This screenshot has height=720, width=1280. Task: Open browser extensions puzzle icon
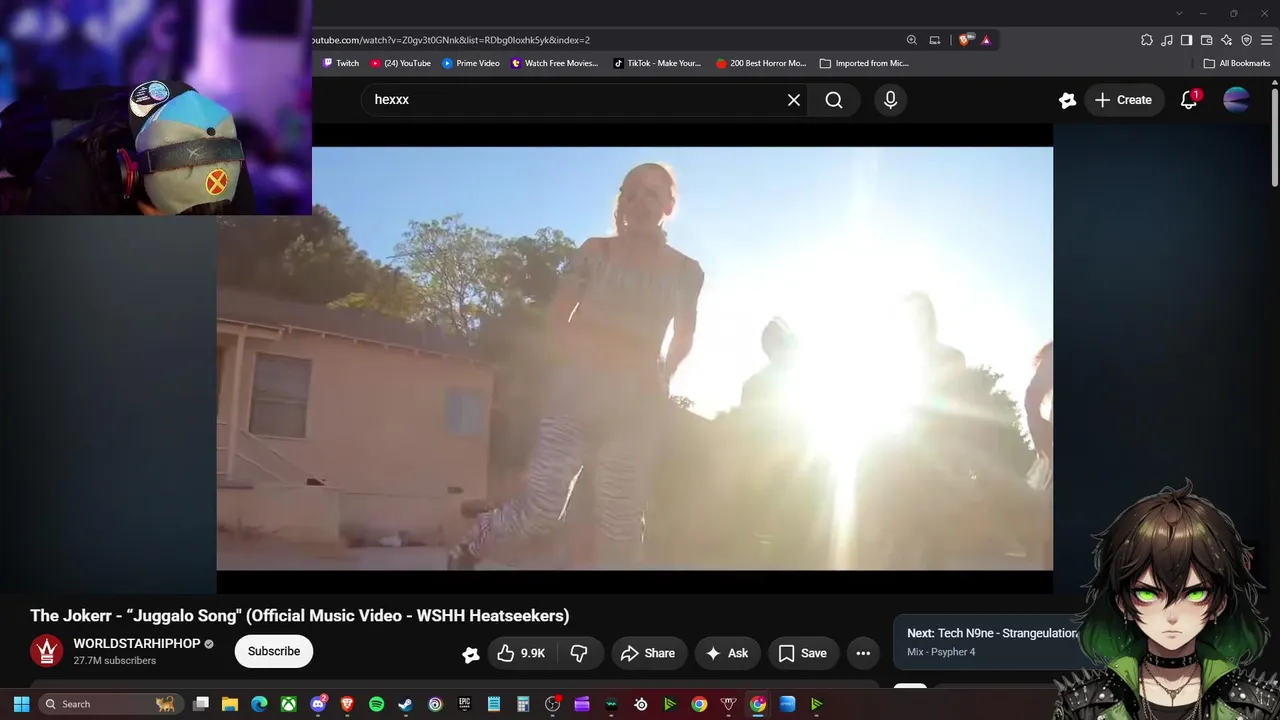pyautogui.click(x=1147, y=40)
